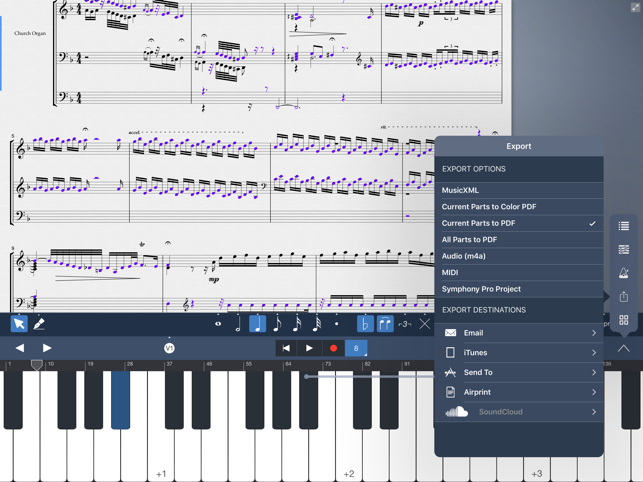
Task: Select the arrow pointer tool
Action: 19,324
